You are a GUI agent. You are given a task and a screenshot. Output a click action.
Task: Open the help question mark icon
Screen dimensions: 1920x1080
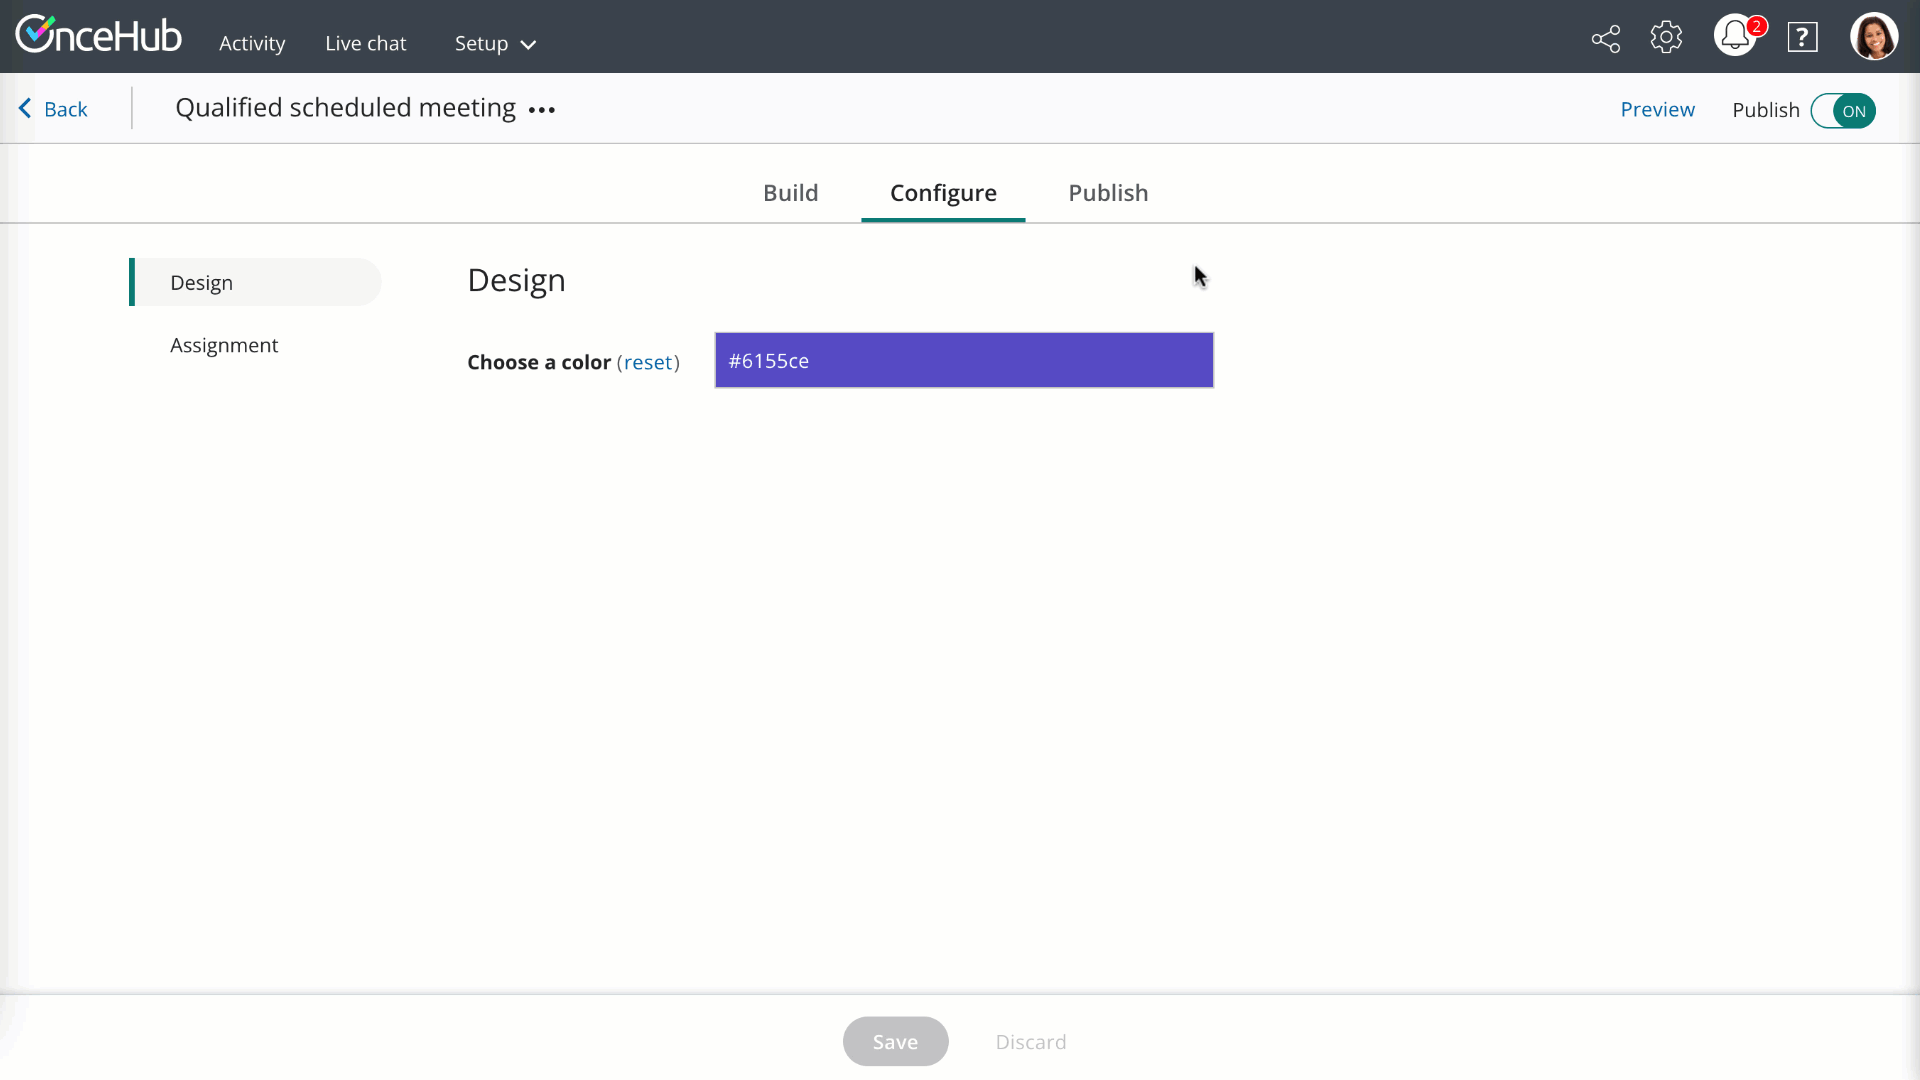pyautogui.click(x=1802, y=38)
